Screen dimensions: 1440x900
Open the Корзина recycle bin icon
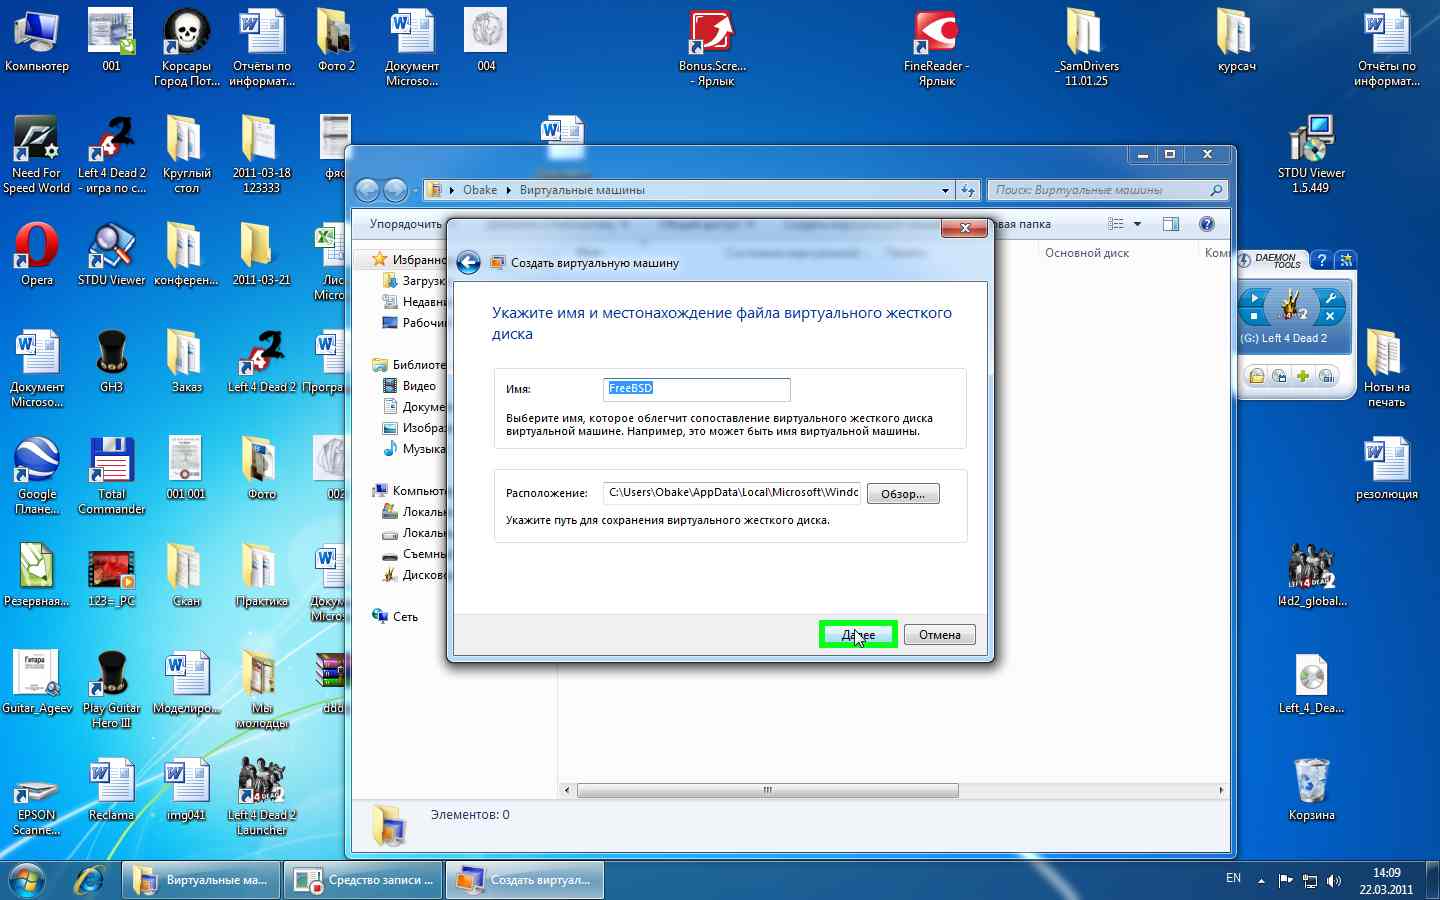tap(1311, 789)
